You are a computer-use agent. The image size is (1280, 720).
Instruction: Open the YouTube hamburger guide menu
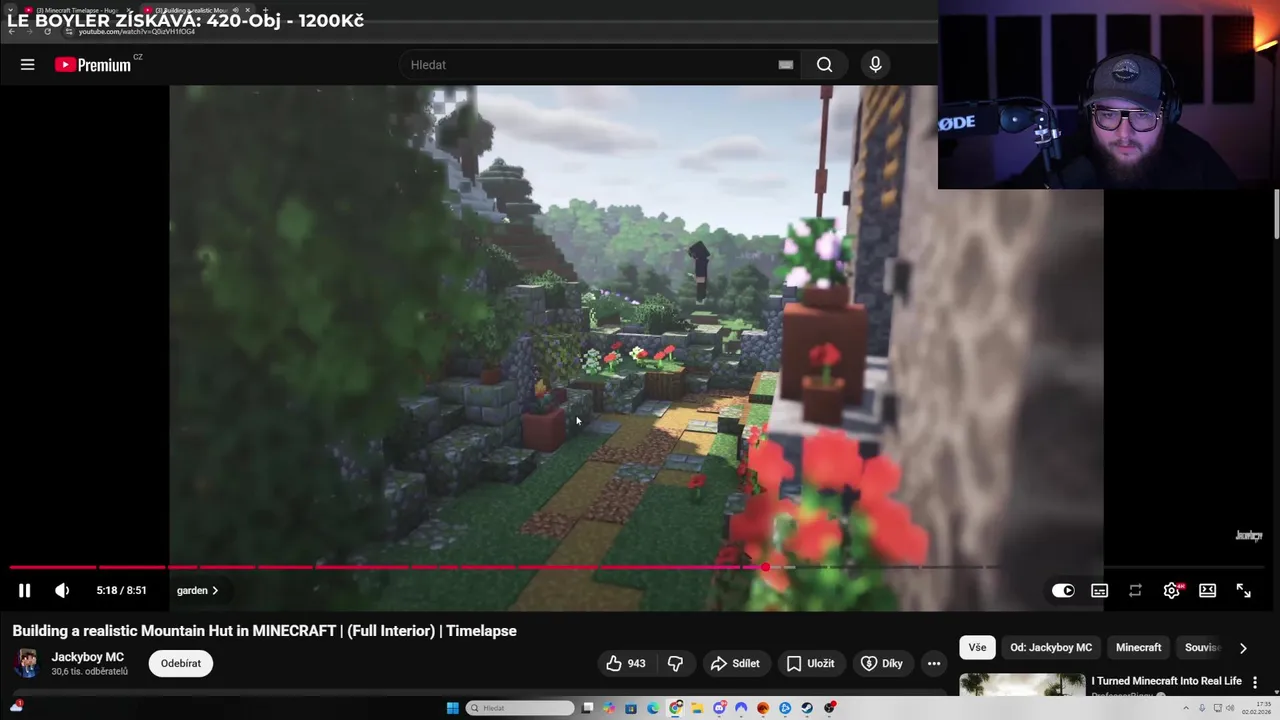27,65
